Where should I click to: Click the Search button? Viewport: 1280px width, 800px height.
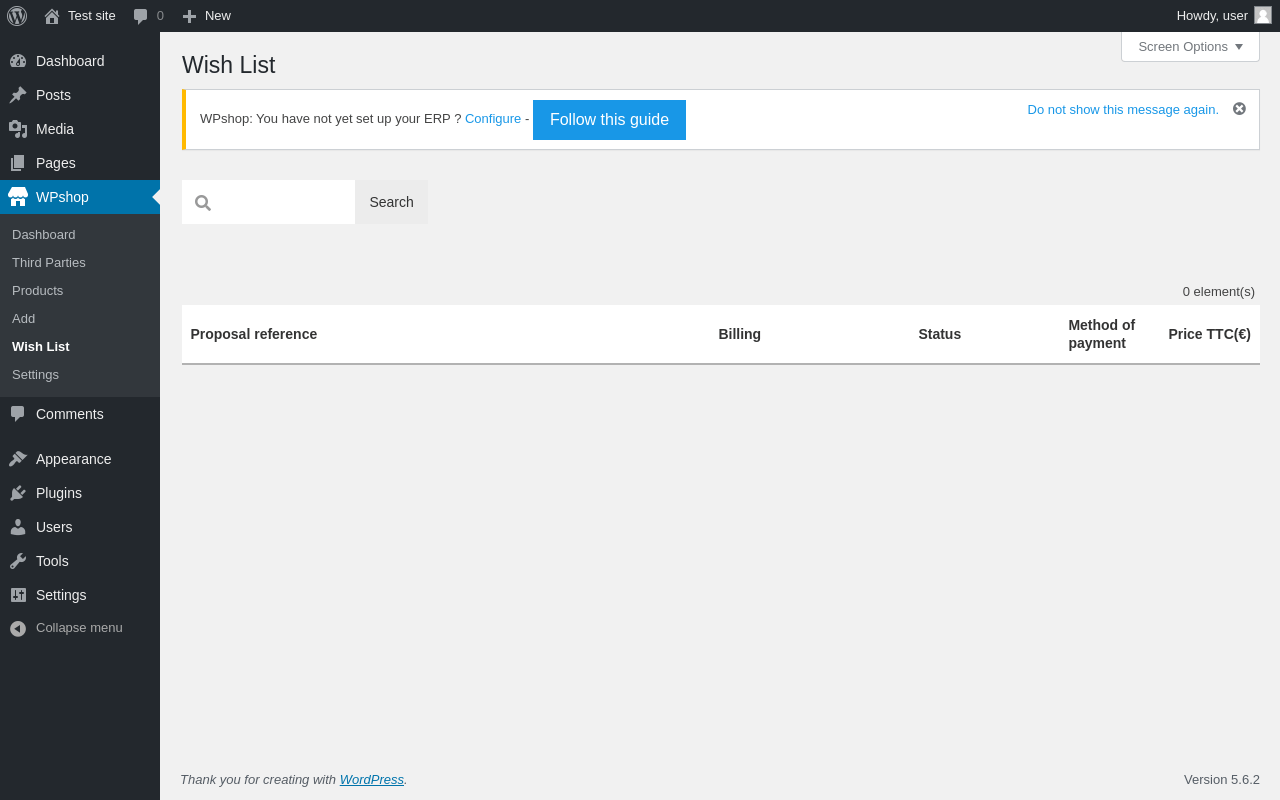tap(391, 202)
